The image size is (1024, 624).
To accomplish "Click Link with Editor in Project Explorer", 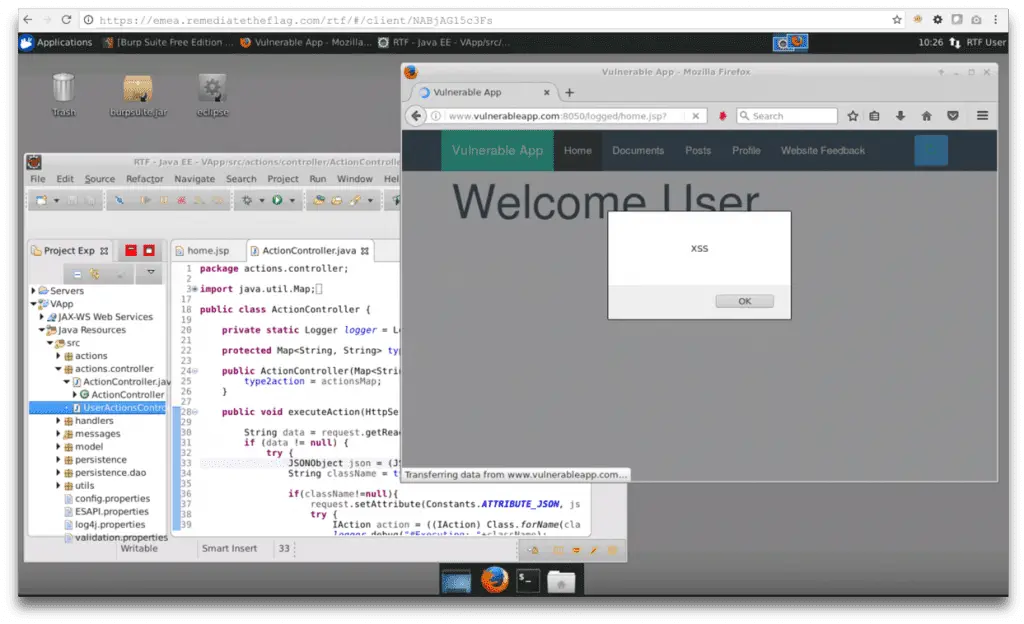I will point(95,274).
